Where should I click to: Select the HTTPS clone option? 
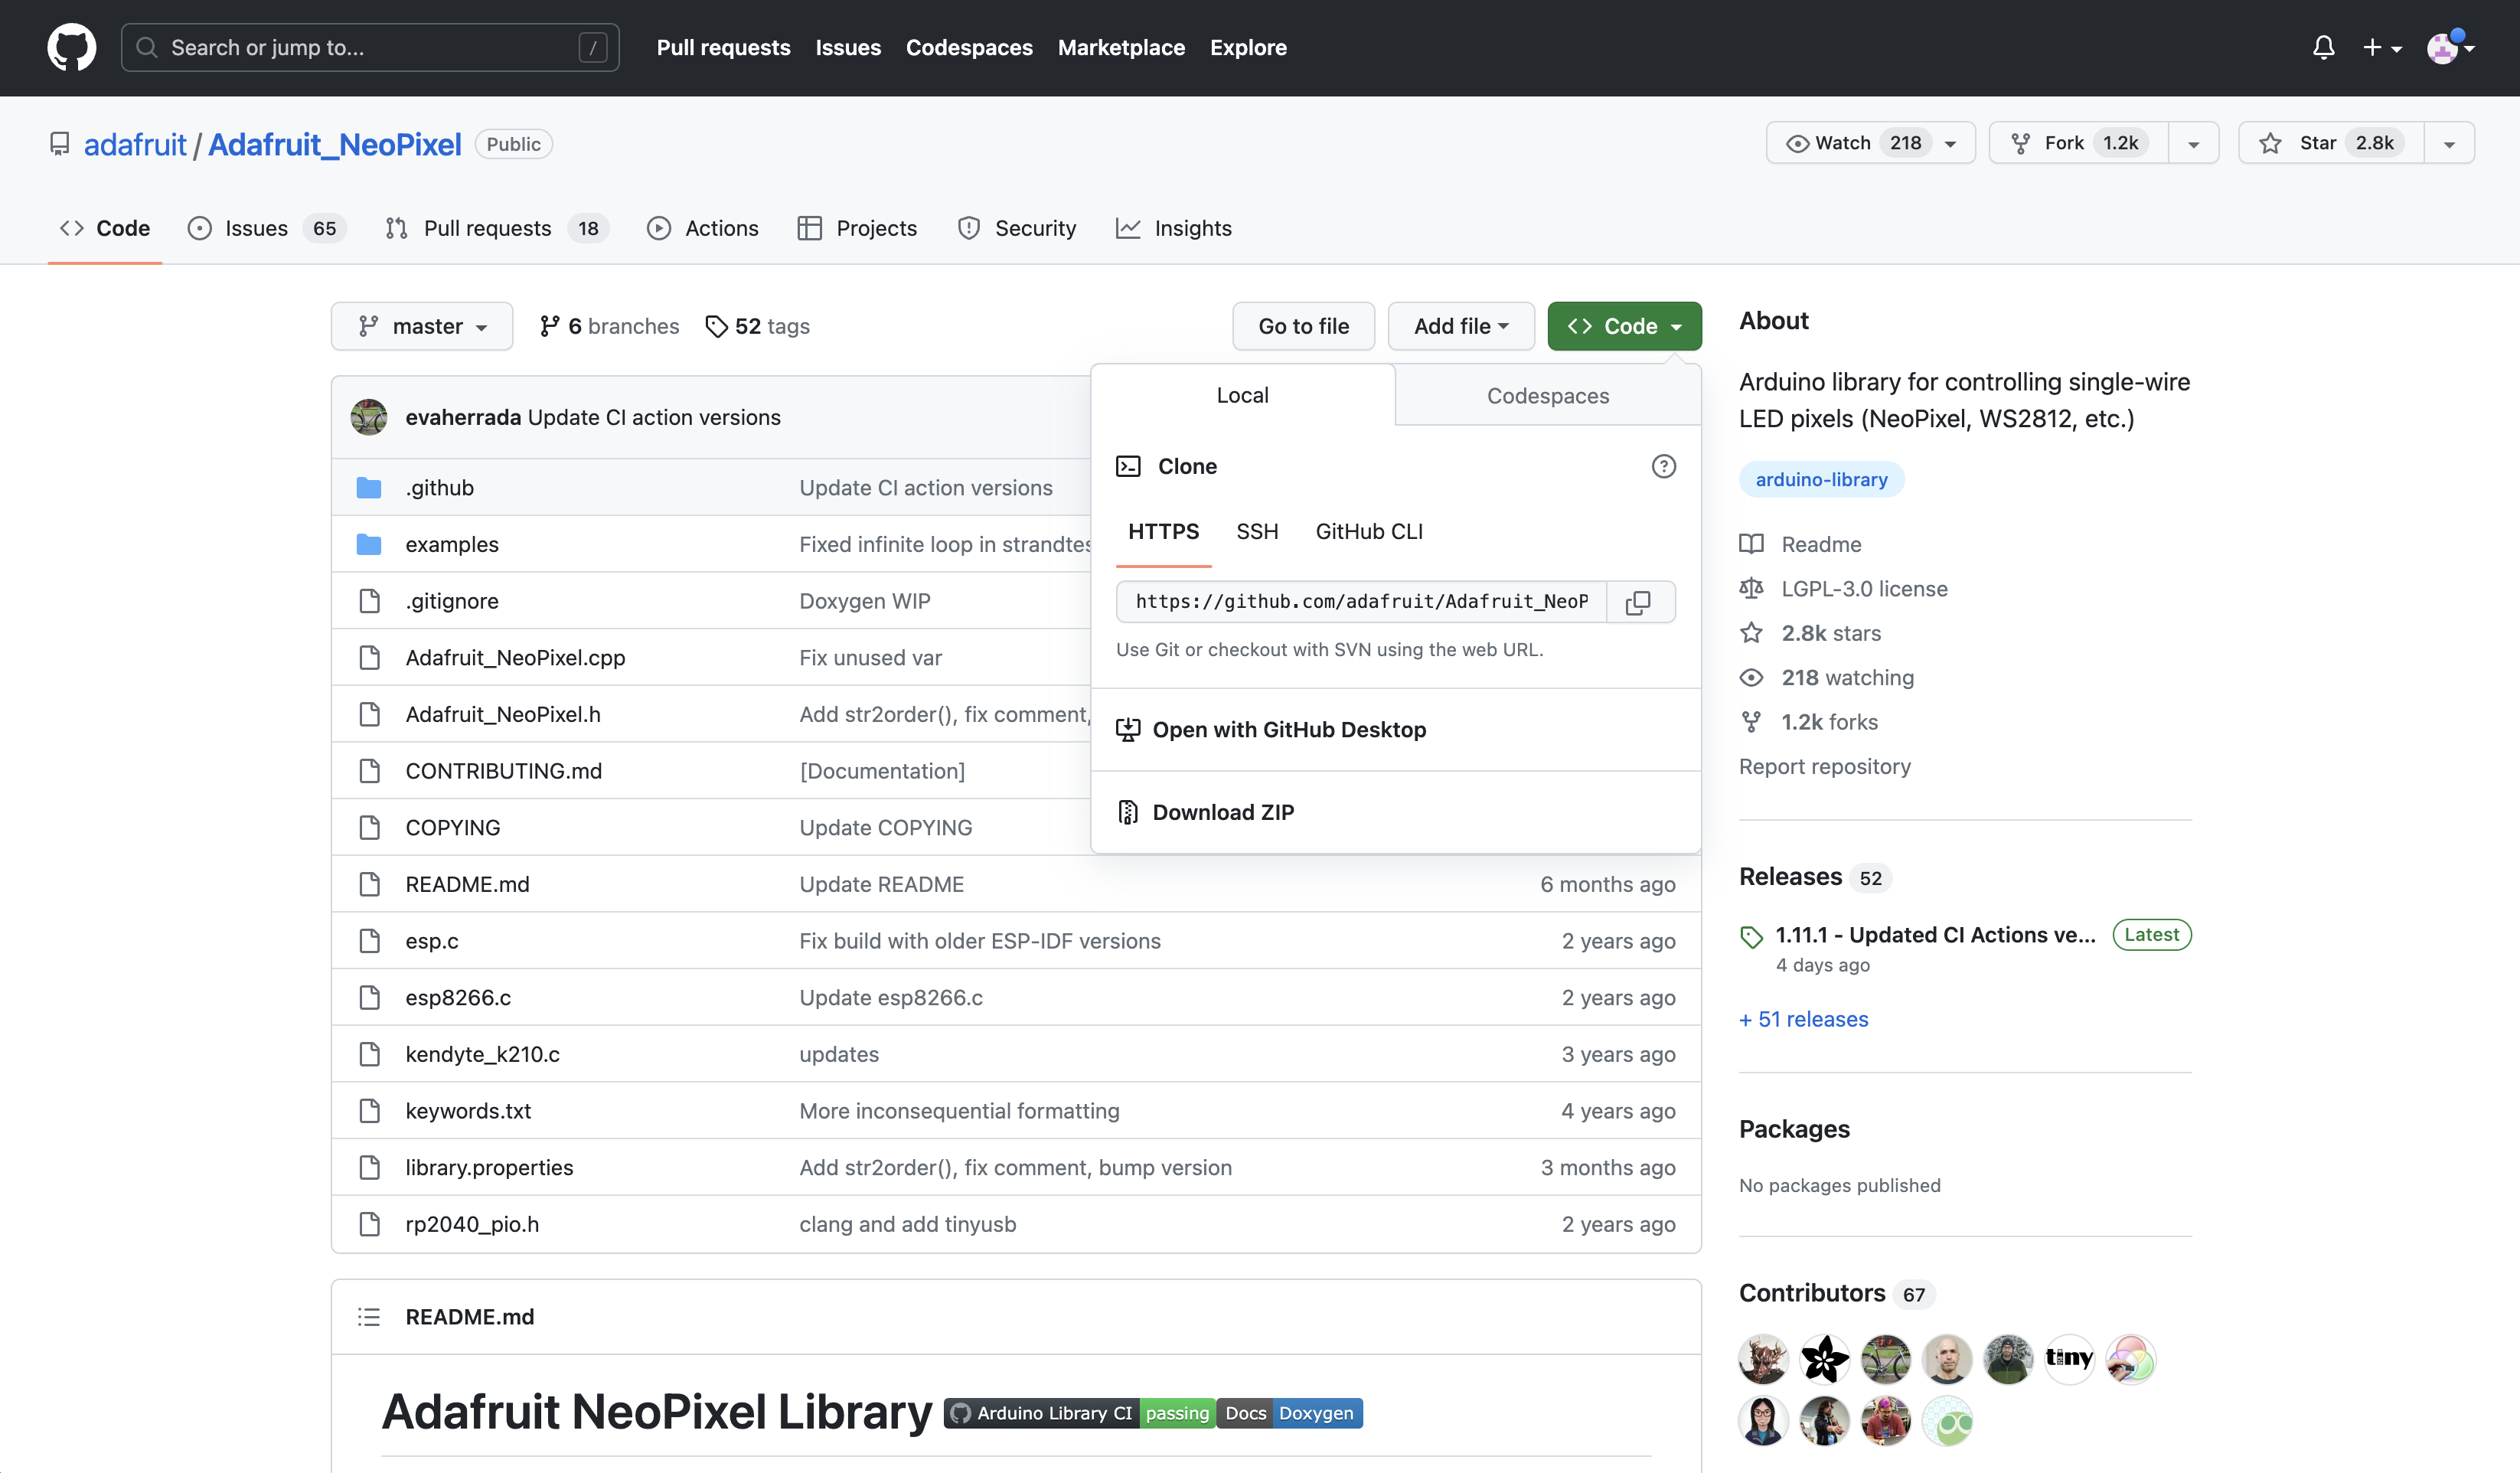1163,532
